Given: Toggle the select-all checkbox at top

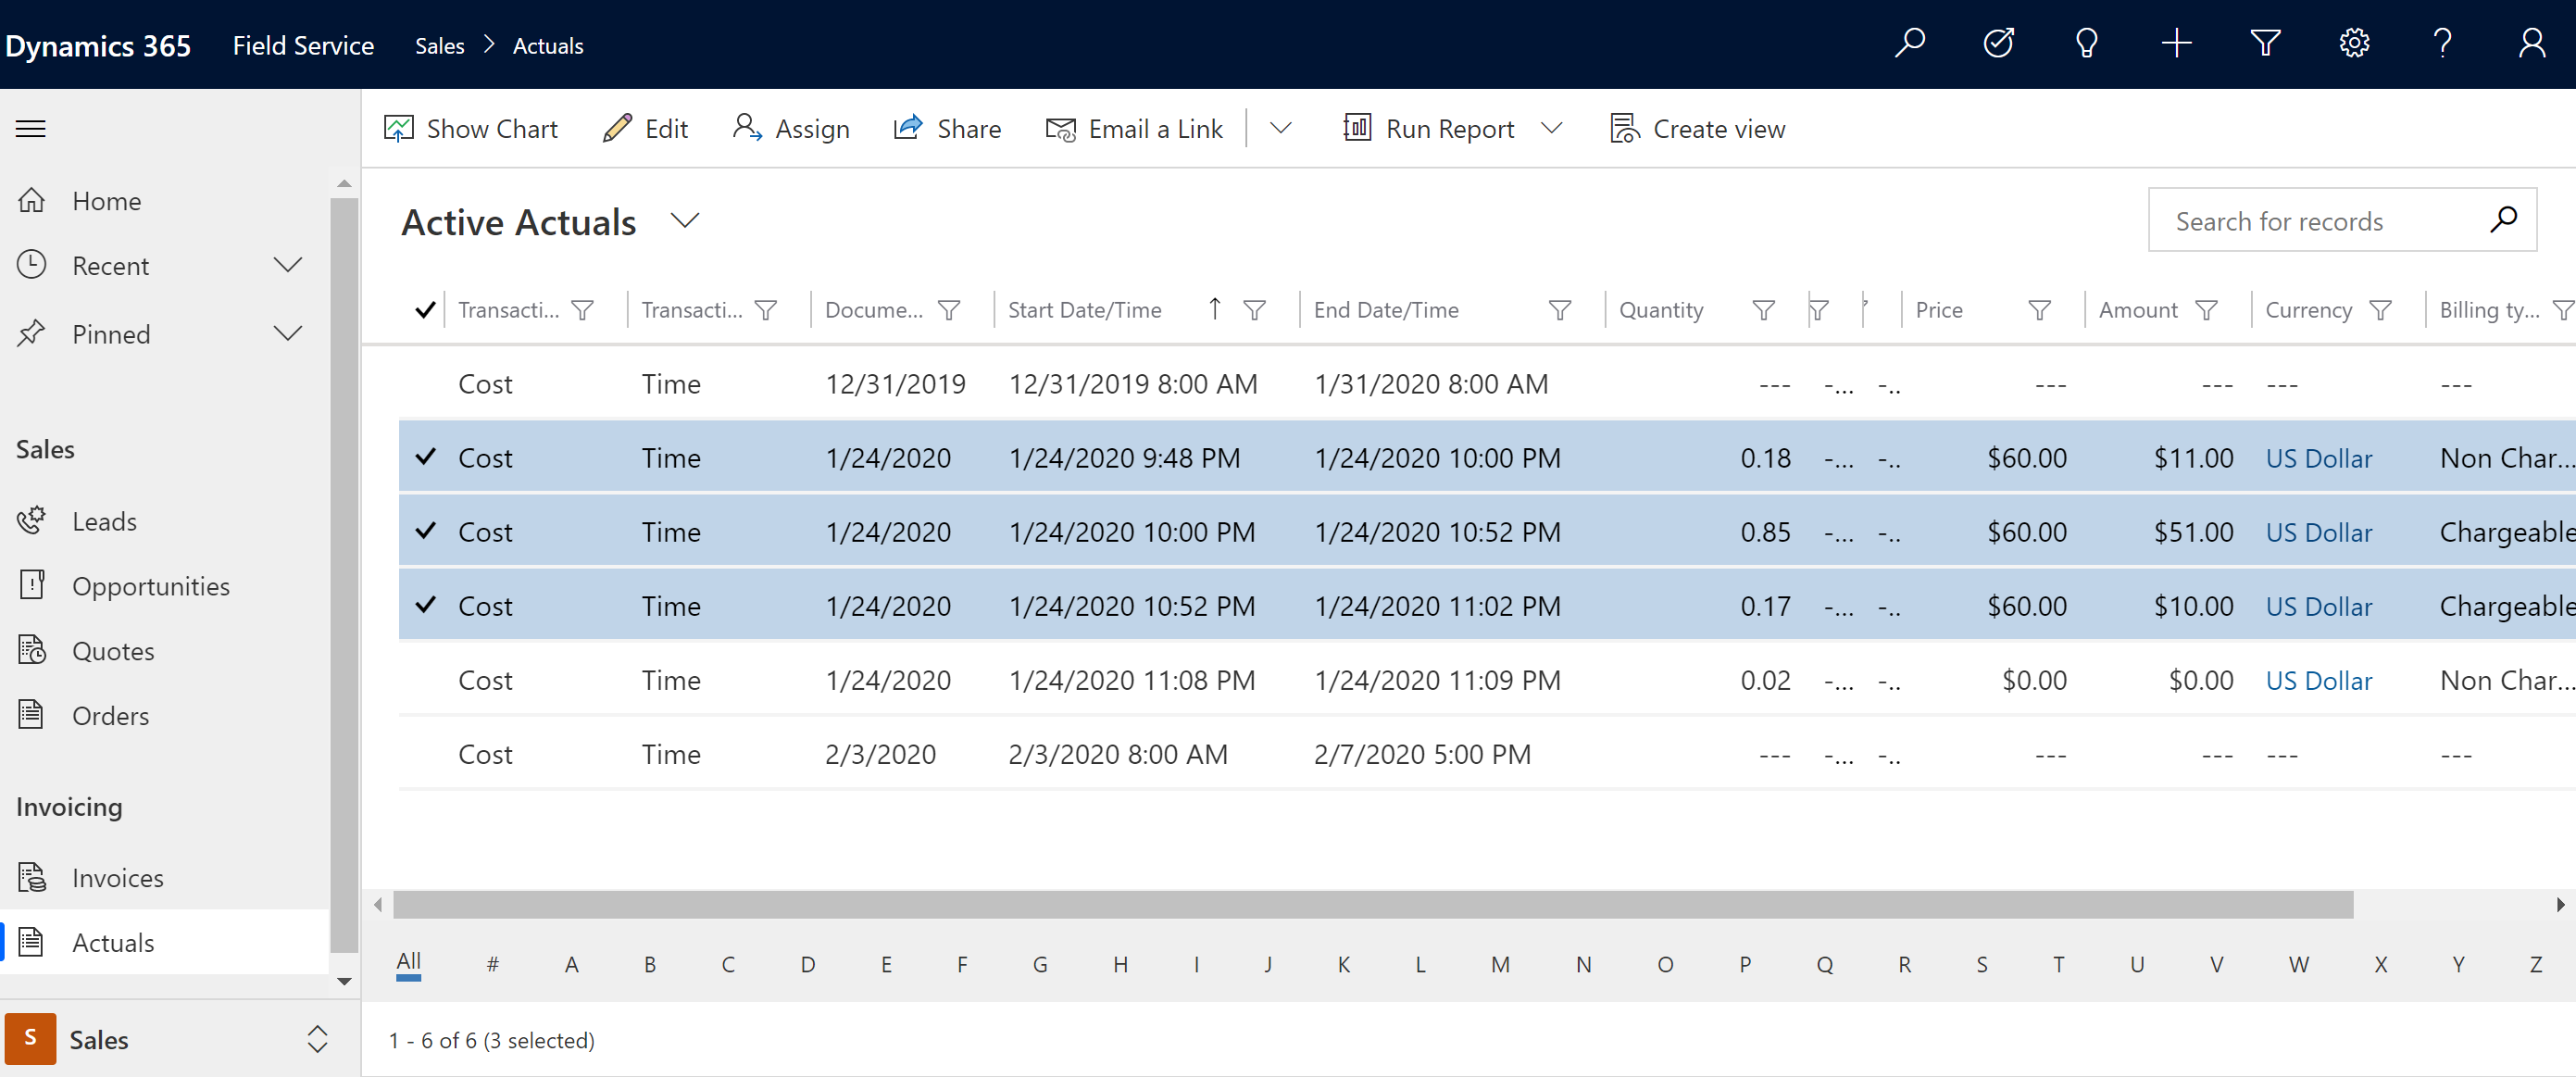Looking at the screenshot, I should pyautogui.click(x=424, y=311).
